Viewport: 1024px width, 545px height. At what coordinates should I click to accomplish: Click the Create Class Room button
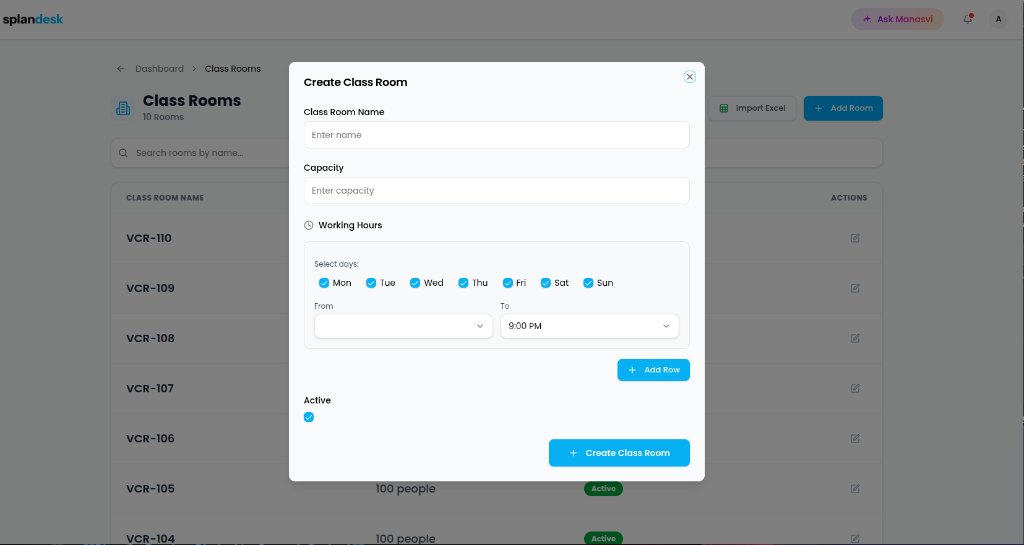point(619,453)
